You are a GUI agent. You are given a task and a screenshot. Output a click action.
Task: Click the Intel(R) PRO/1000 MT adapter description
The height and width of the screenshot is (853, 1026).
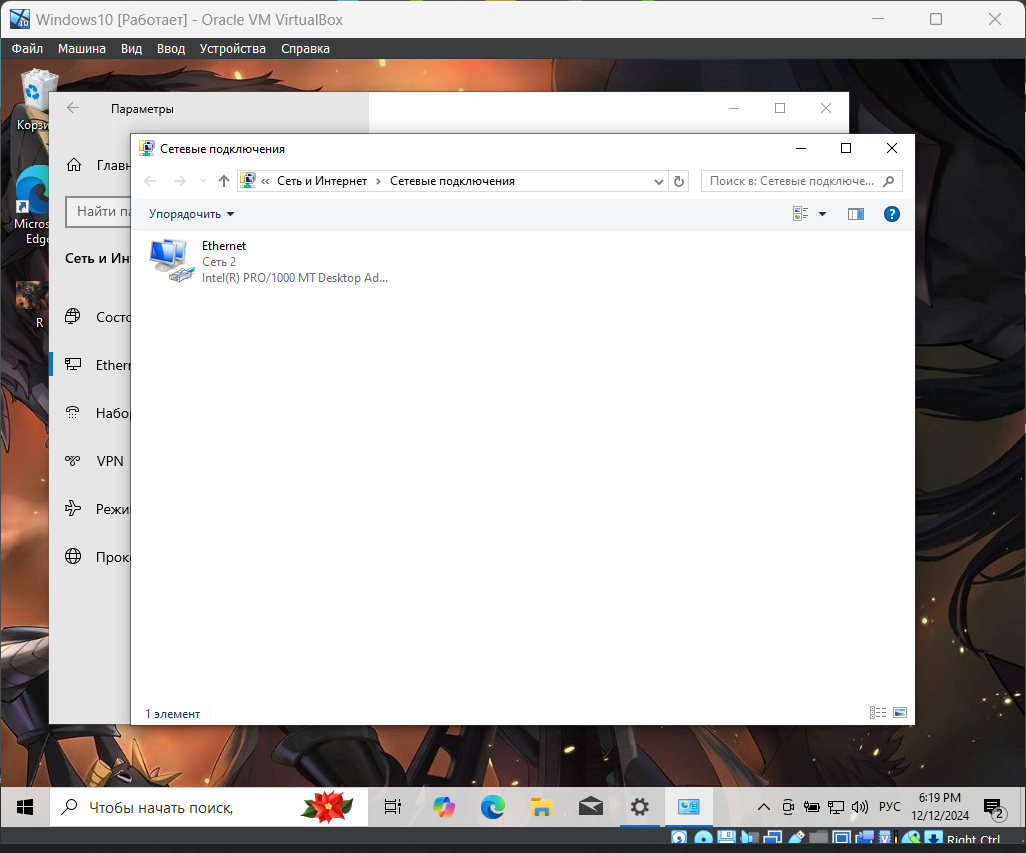[x=294, y=278]
